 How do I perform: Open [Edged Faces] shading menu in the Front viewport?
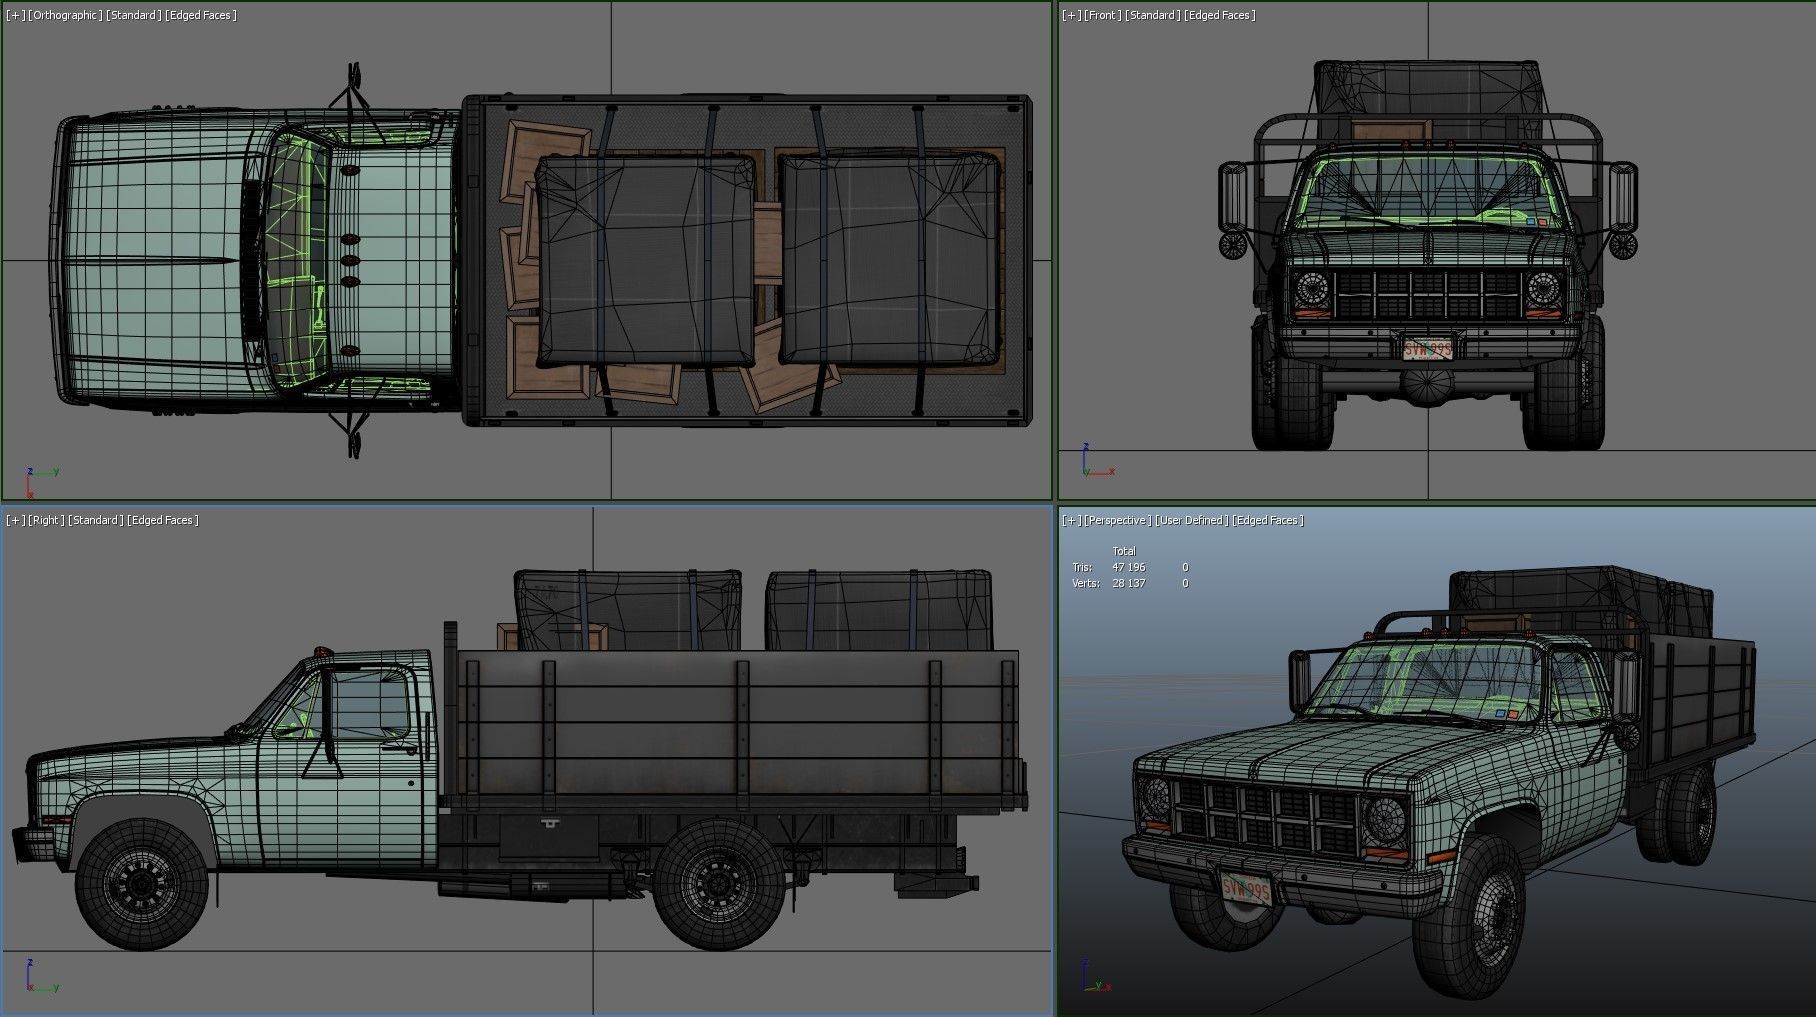pos(1222,15)
